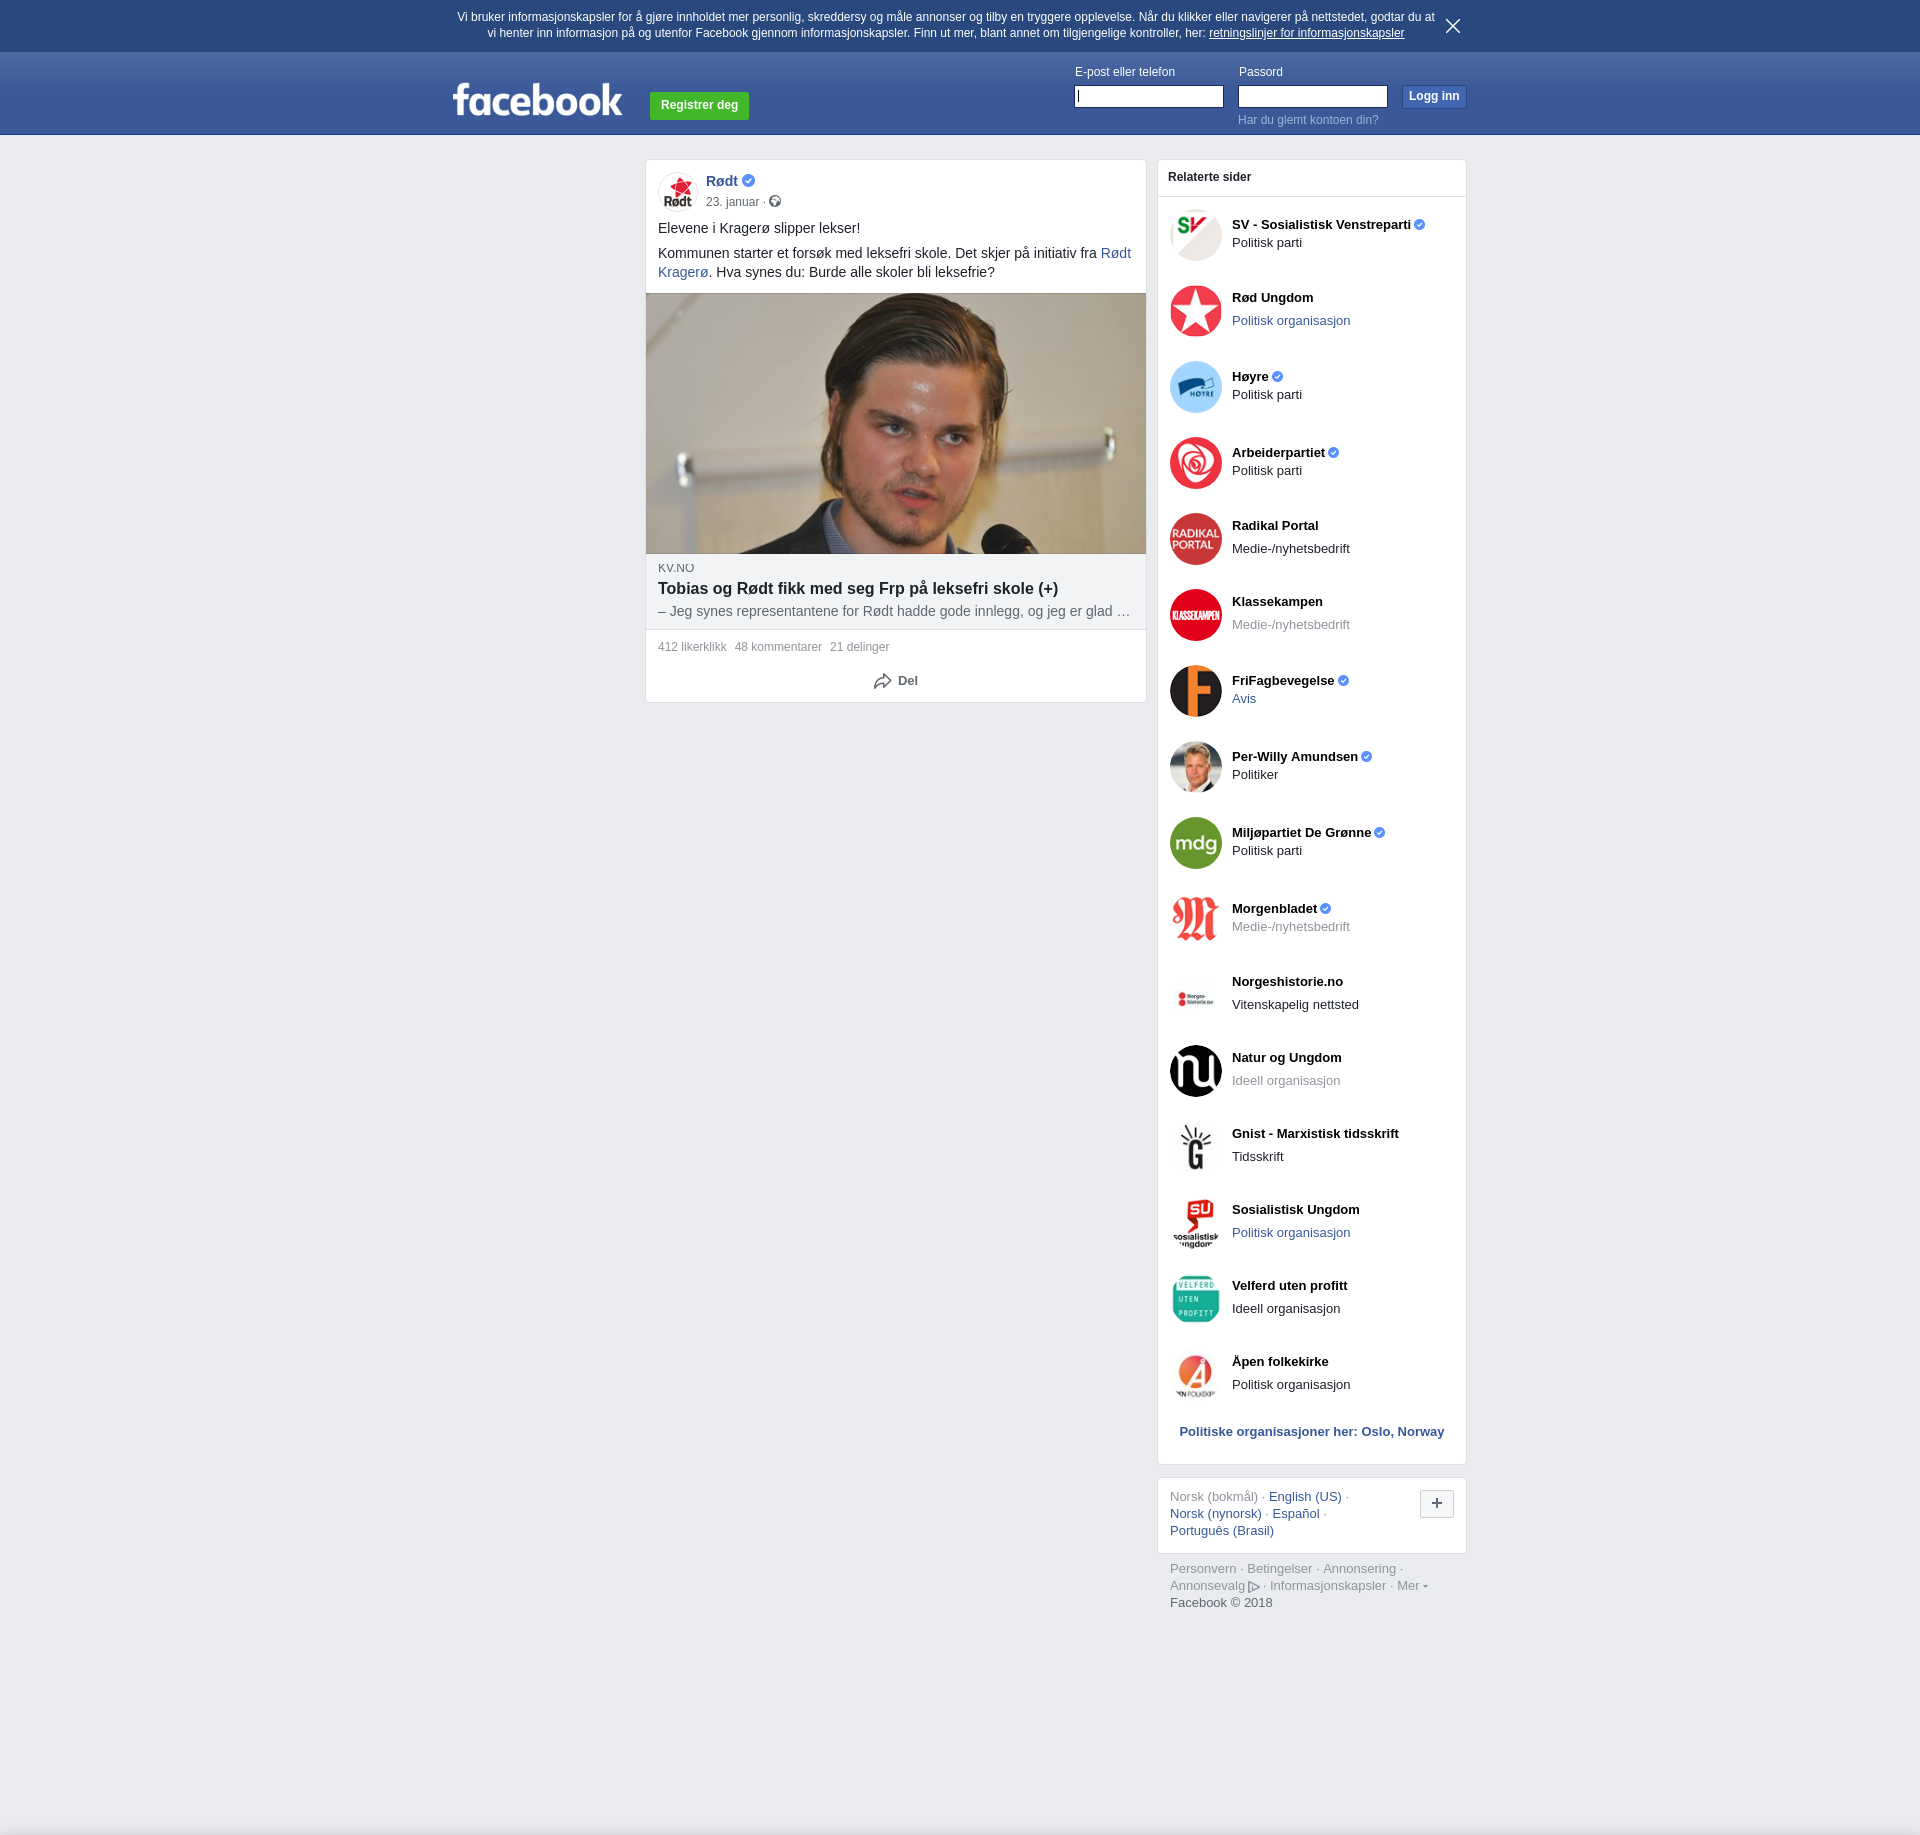Expand the Mer footer dropdown

1412,1586
